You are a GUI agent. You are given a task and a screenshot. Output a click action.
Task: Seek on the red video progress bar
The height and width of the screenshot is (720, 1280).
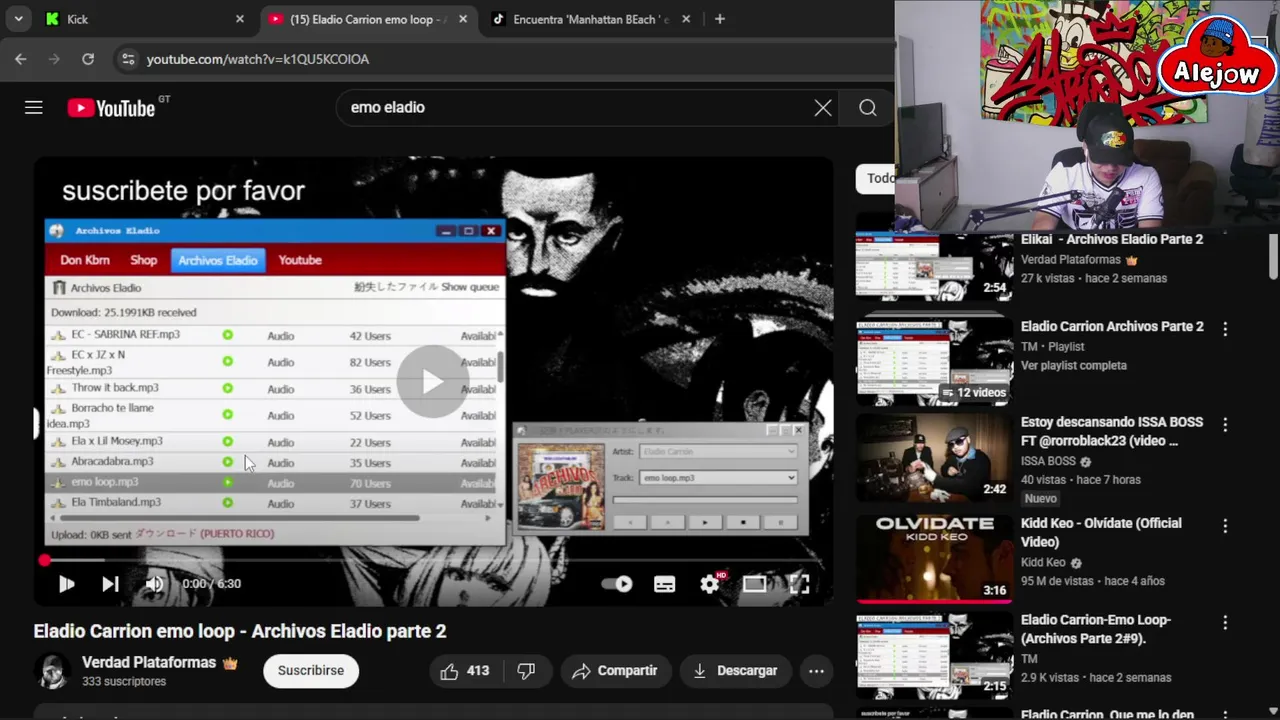pyautogui.click(x=433, y=561)
